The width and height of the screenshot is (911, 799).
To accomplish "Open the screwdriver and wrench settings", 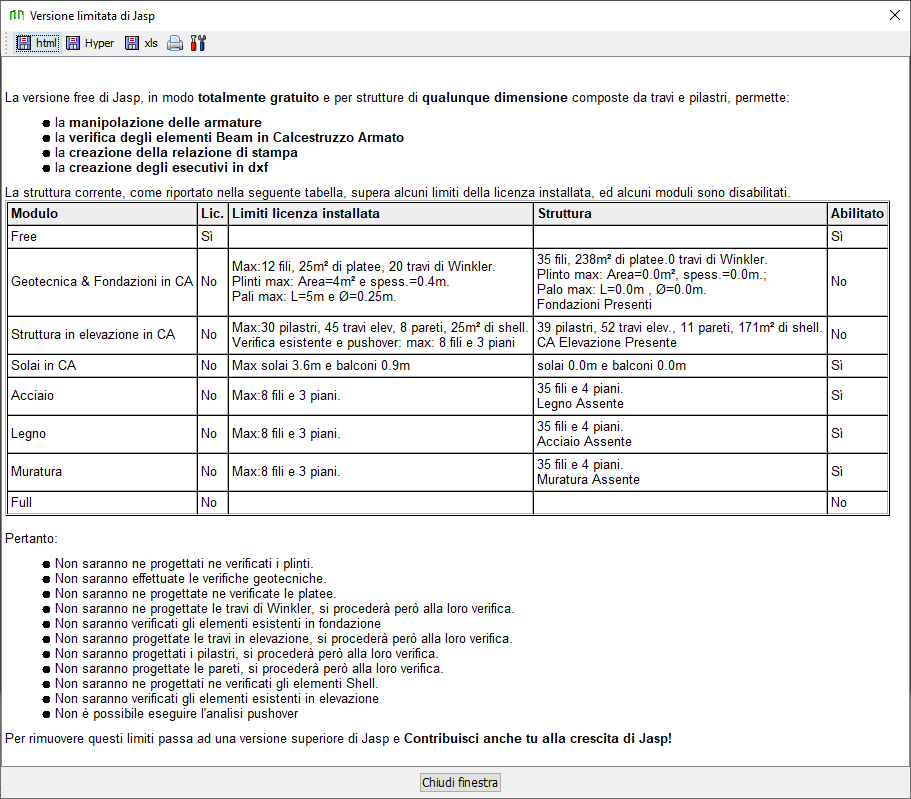I will (x=198, y=43).
